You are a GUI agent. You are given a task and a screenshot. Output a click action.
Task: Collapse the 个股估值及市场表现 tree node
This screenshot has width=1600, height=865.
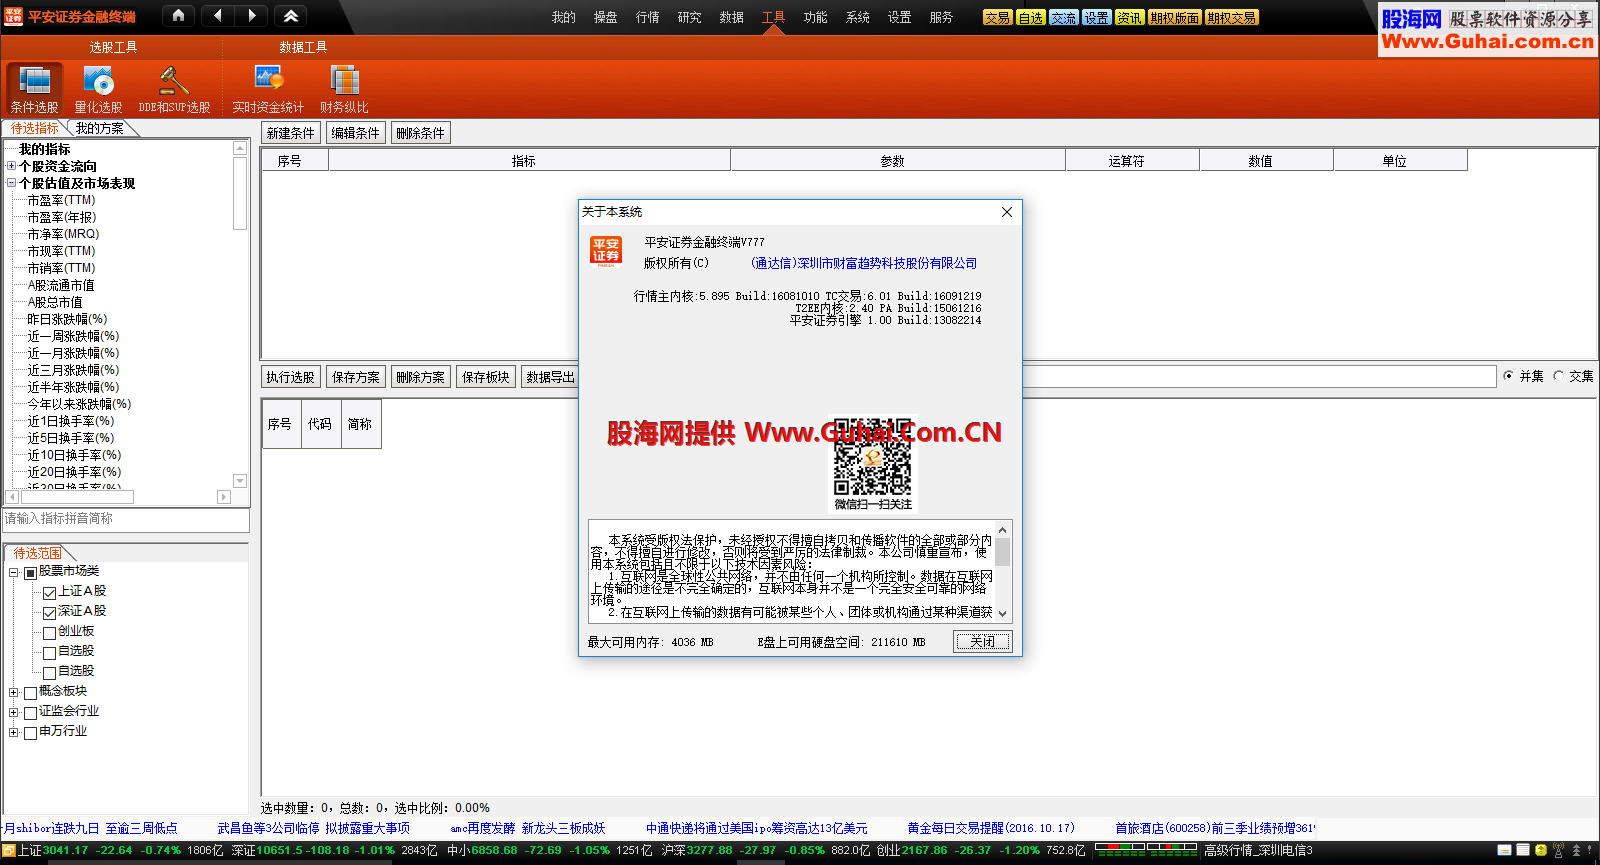pos(11,183)
